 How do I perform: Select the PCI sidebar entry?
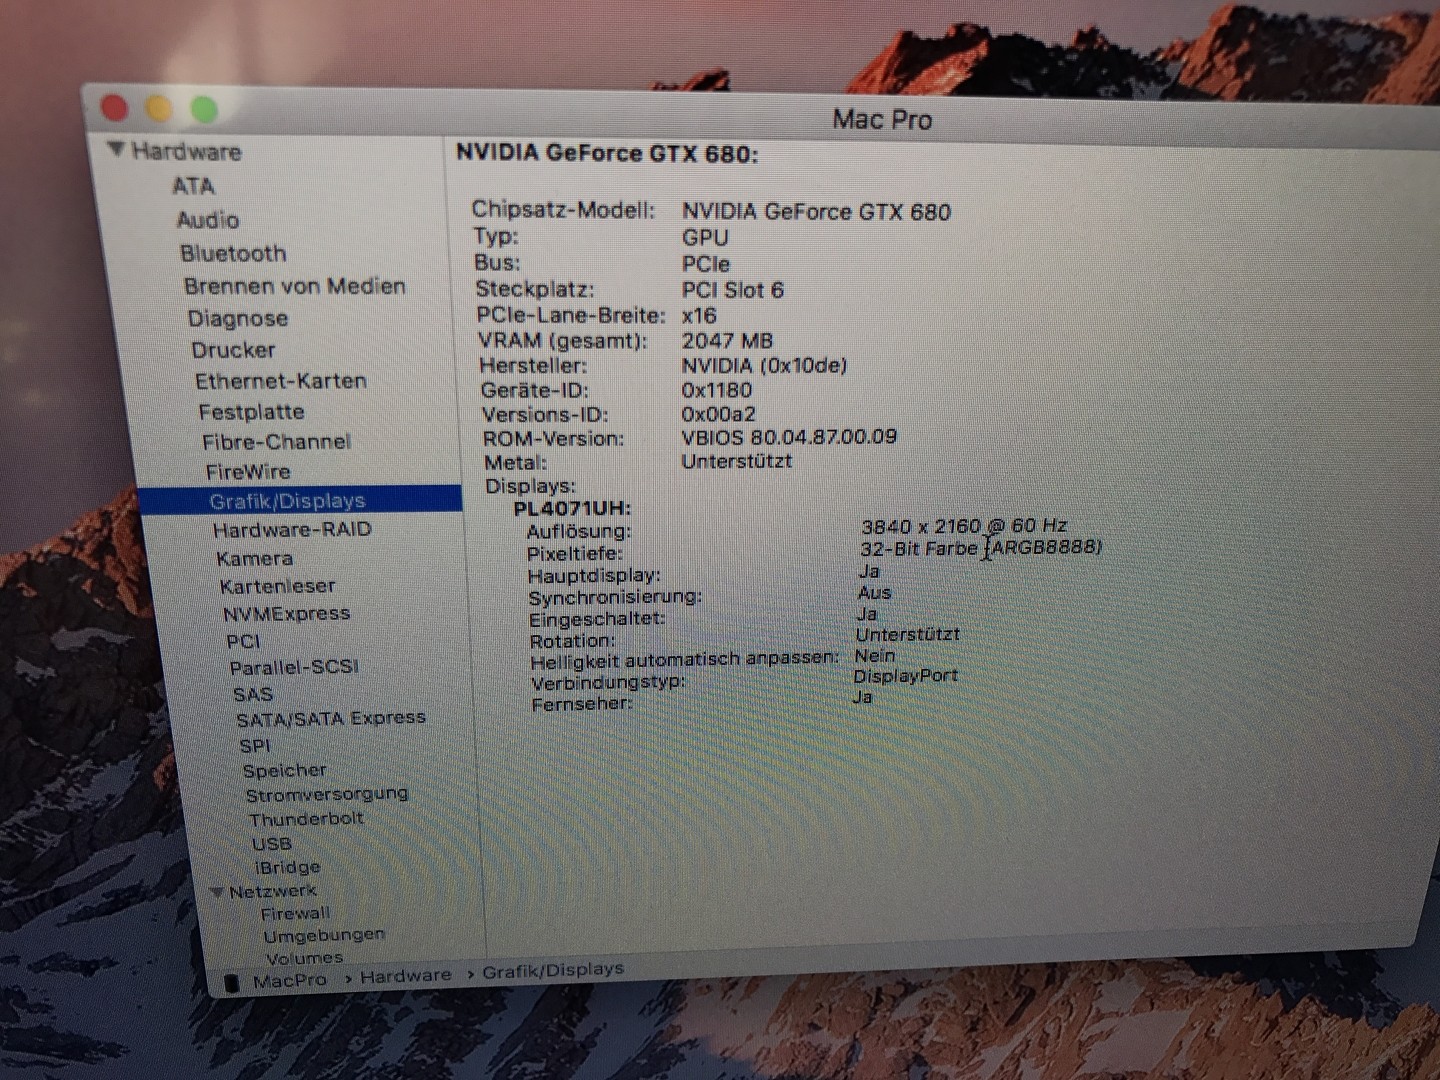pos(243,641)
